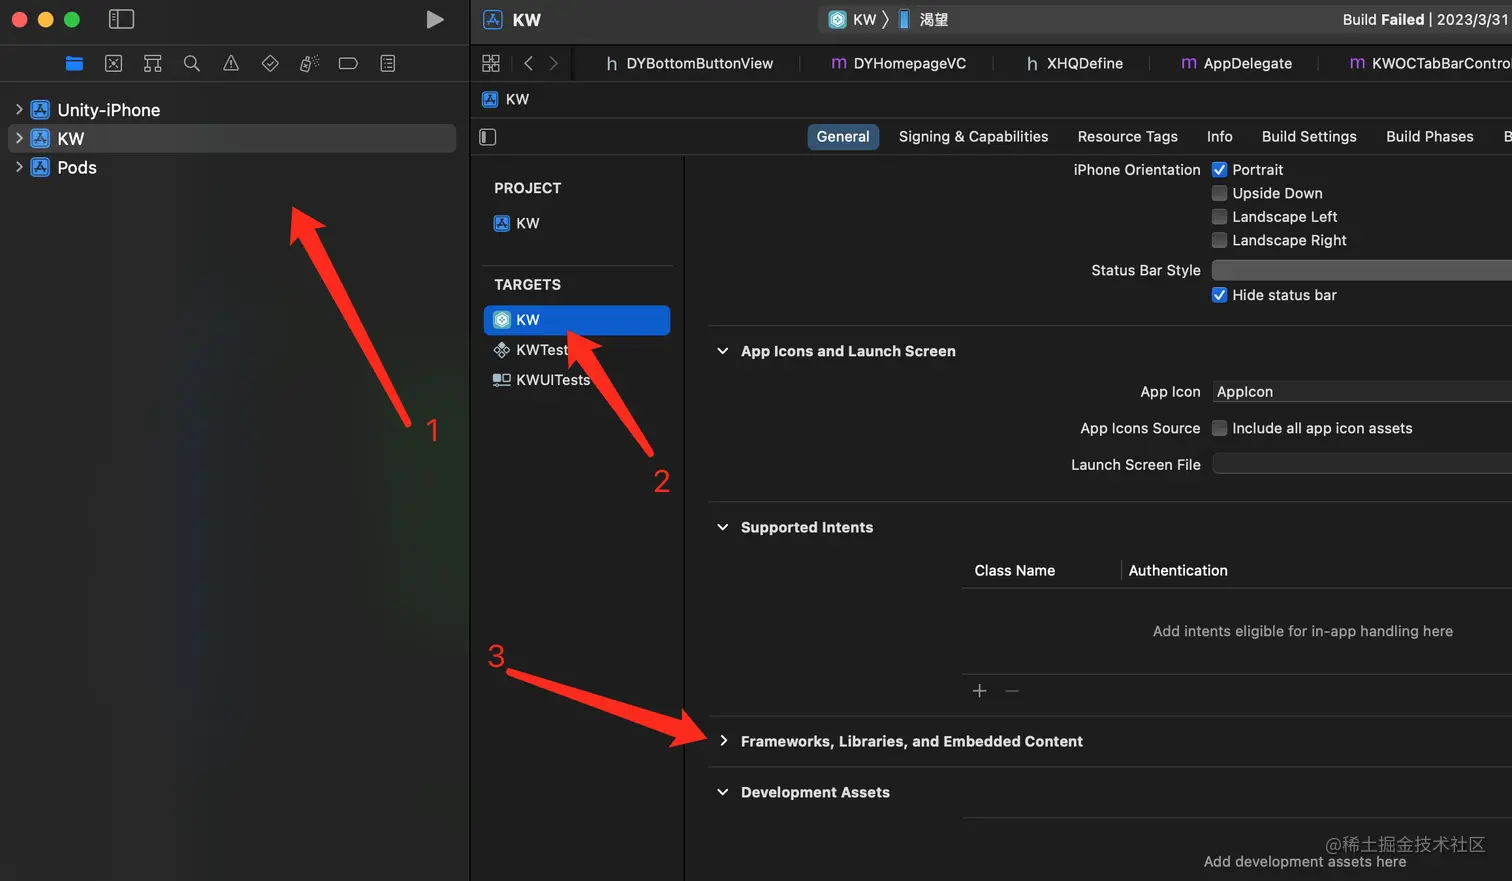Collapse the Development Assets section
The image size is (1512, 881).
coord(723,792)
